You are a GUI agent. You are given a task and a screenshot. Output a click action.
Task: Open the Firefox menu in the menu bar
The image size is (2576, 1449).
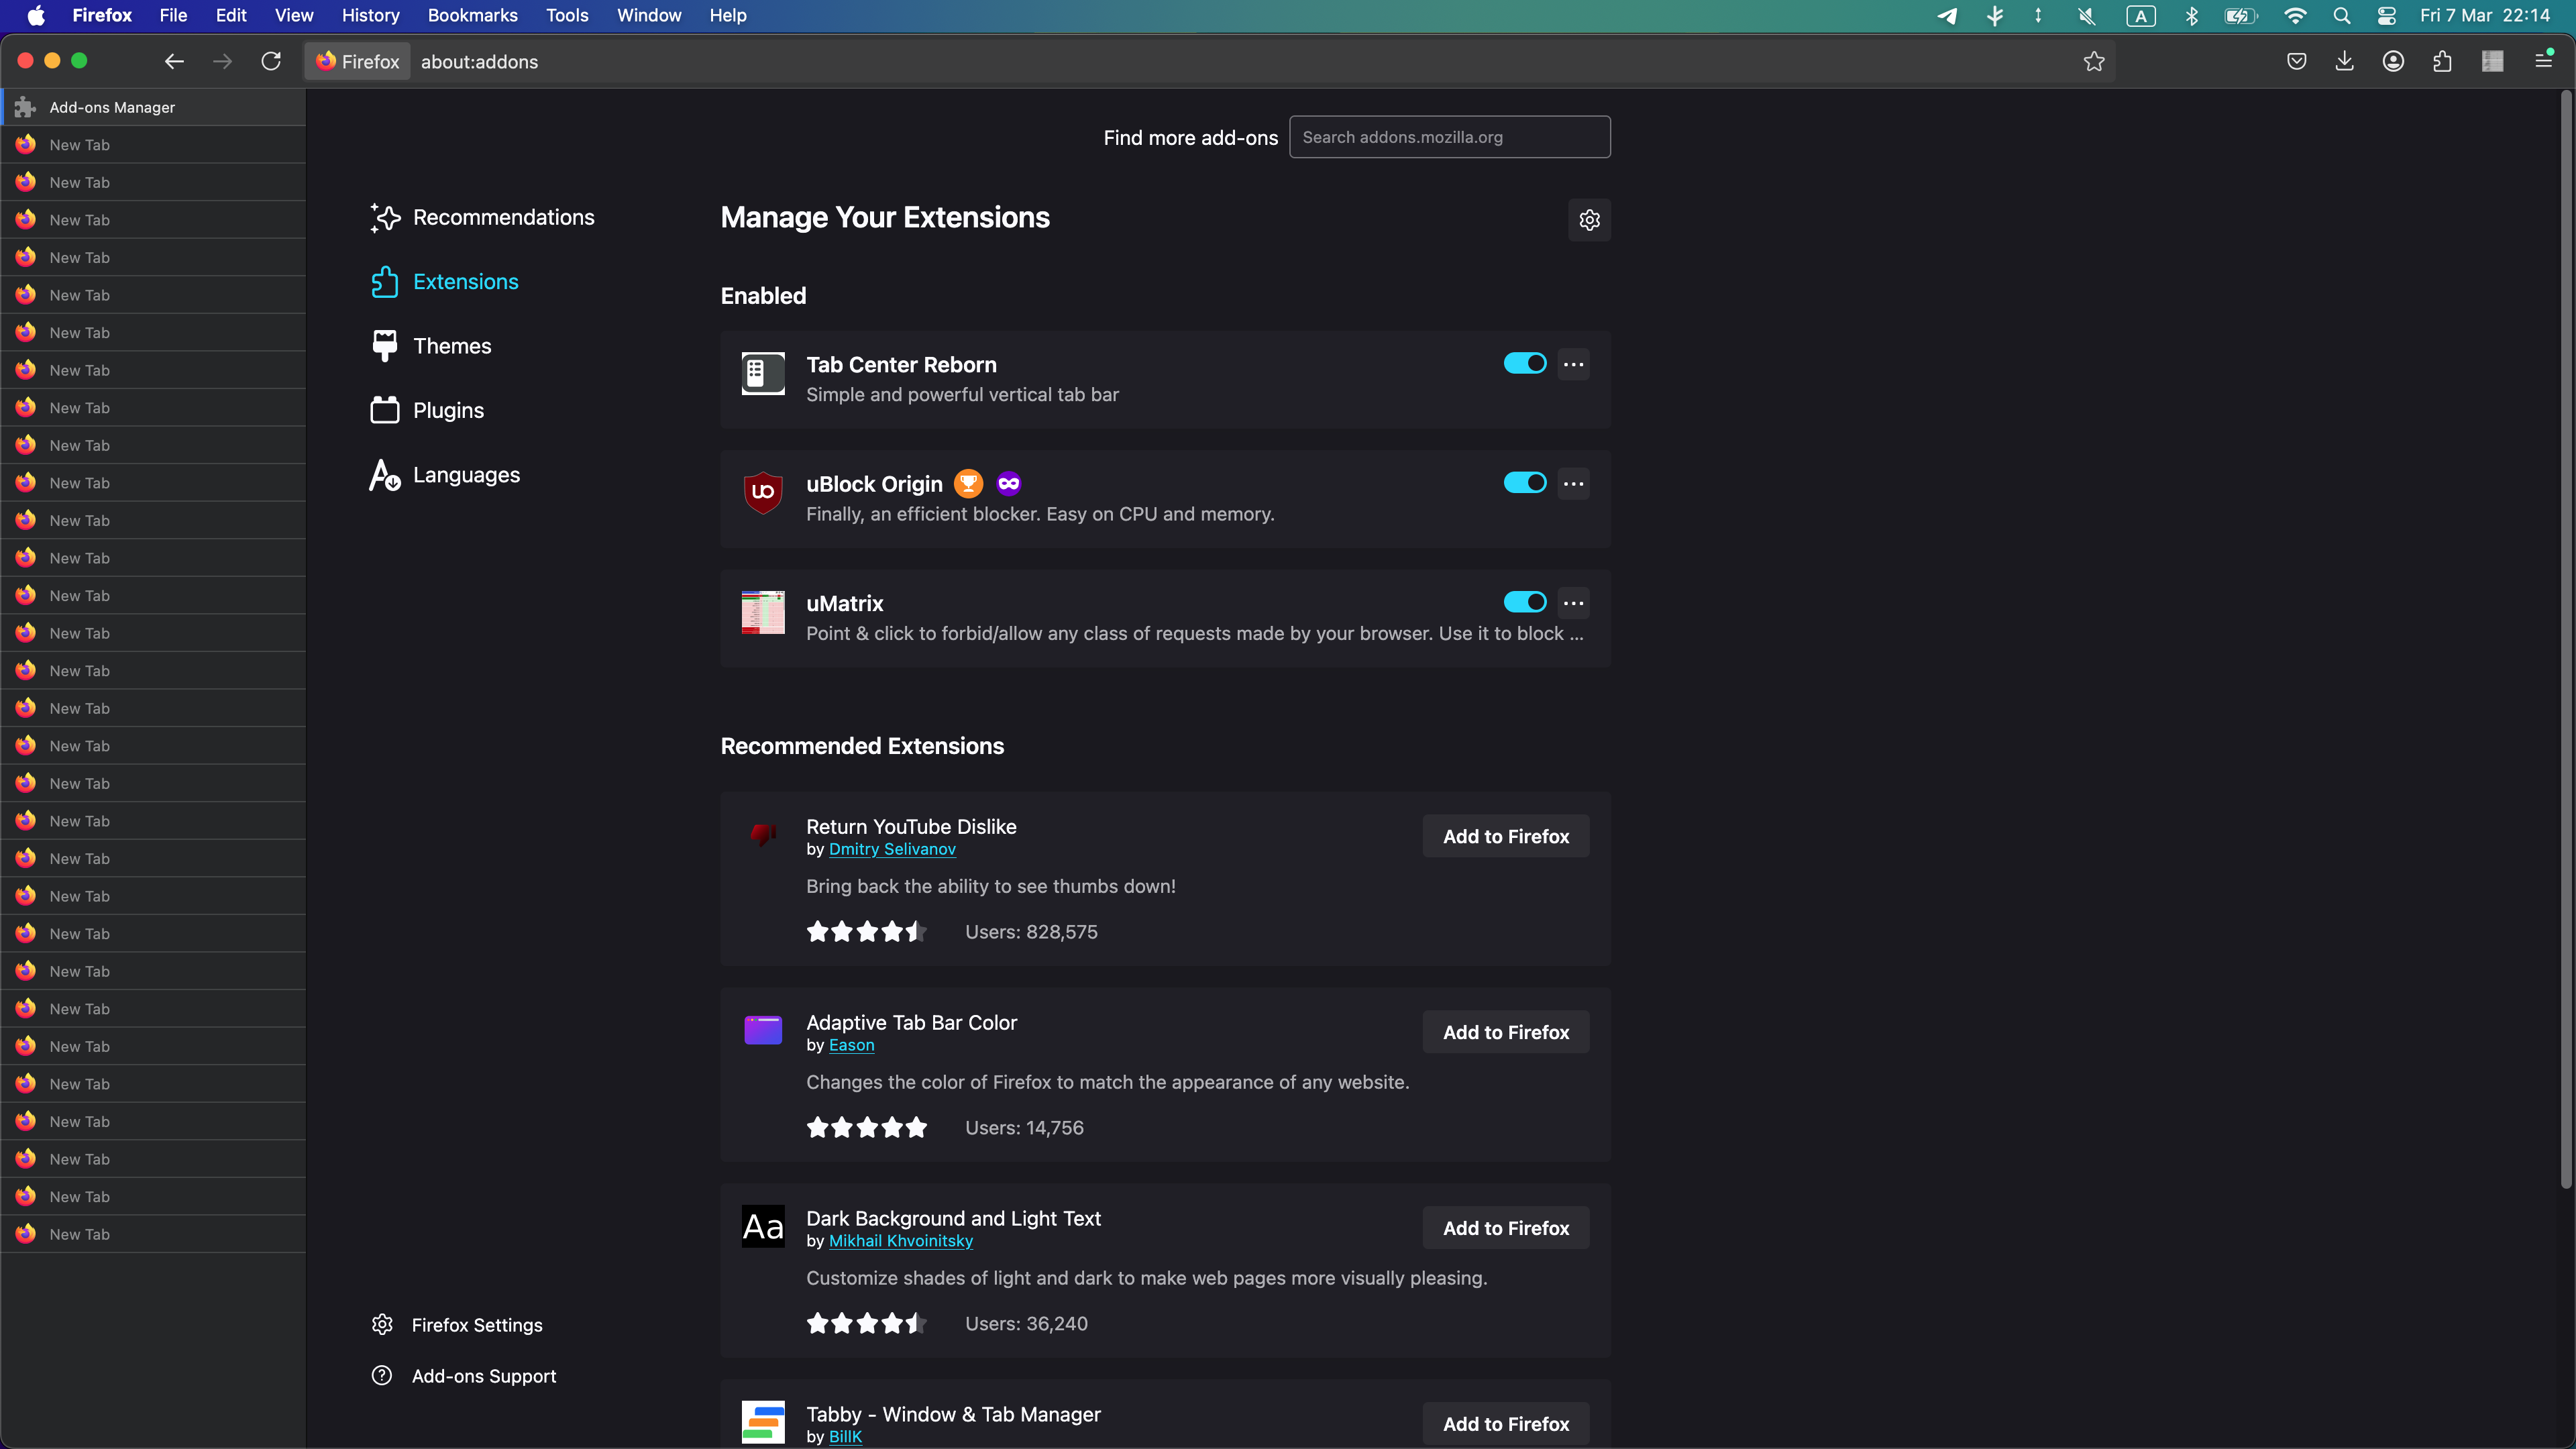pyautogui.click(x=102, y=16)
